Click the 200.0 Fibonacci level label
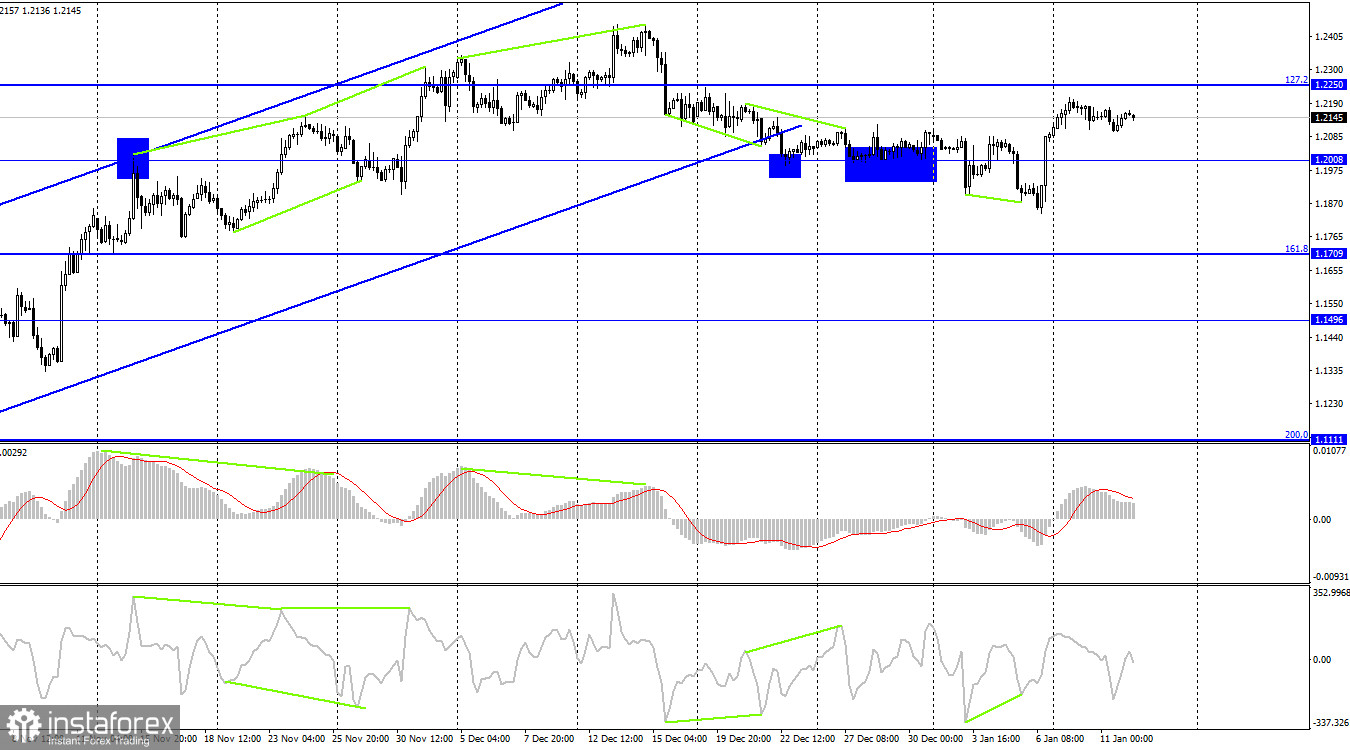1350x750 pixels. [x=1296, y=434]
